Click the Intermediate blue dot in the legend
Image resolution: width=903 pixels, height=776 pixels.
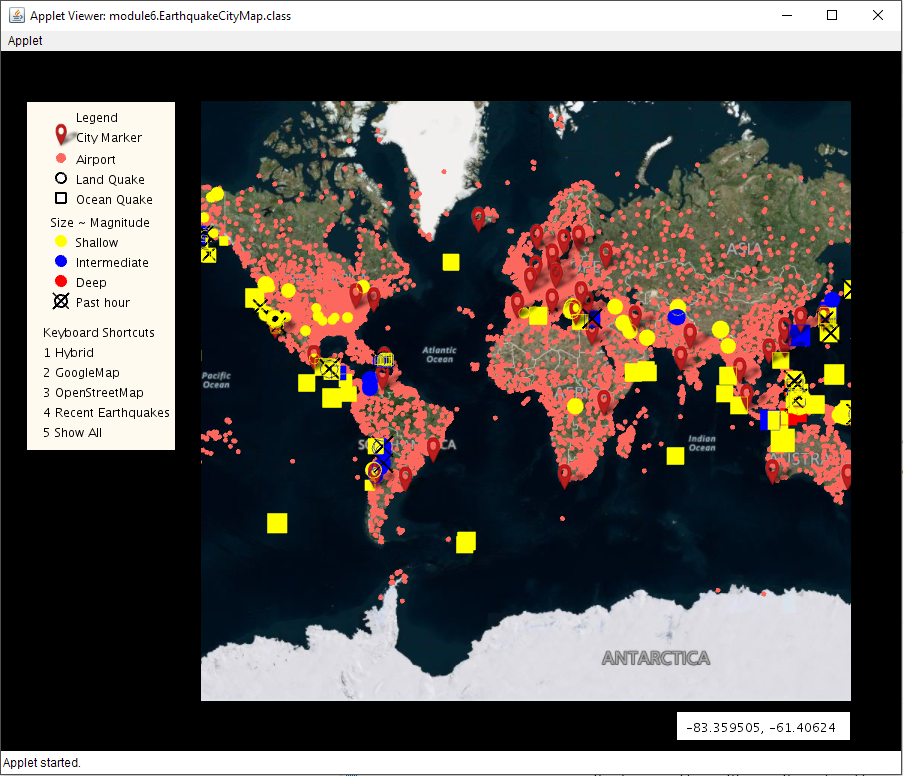(60, 261)
